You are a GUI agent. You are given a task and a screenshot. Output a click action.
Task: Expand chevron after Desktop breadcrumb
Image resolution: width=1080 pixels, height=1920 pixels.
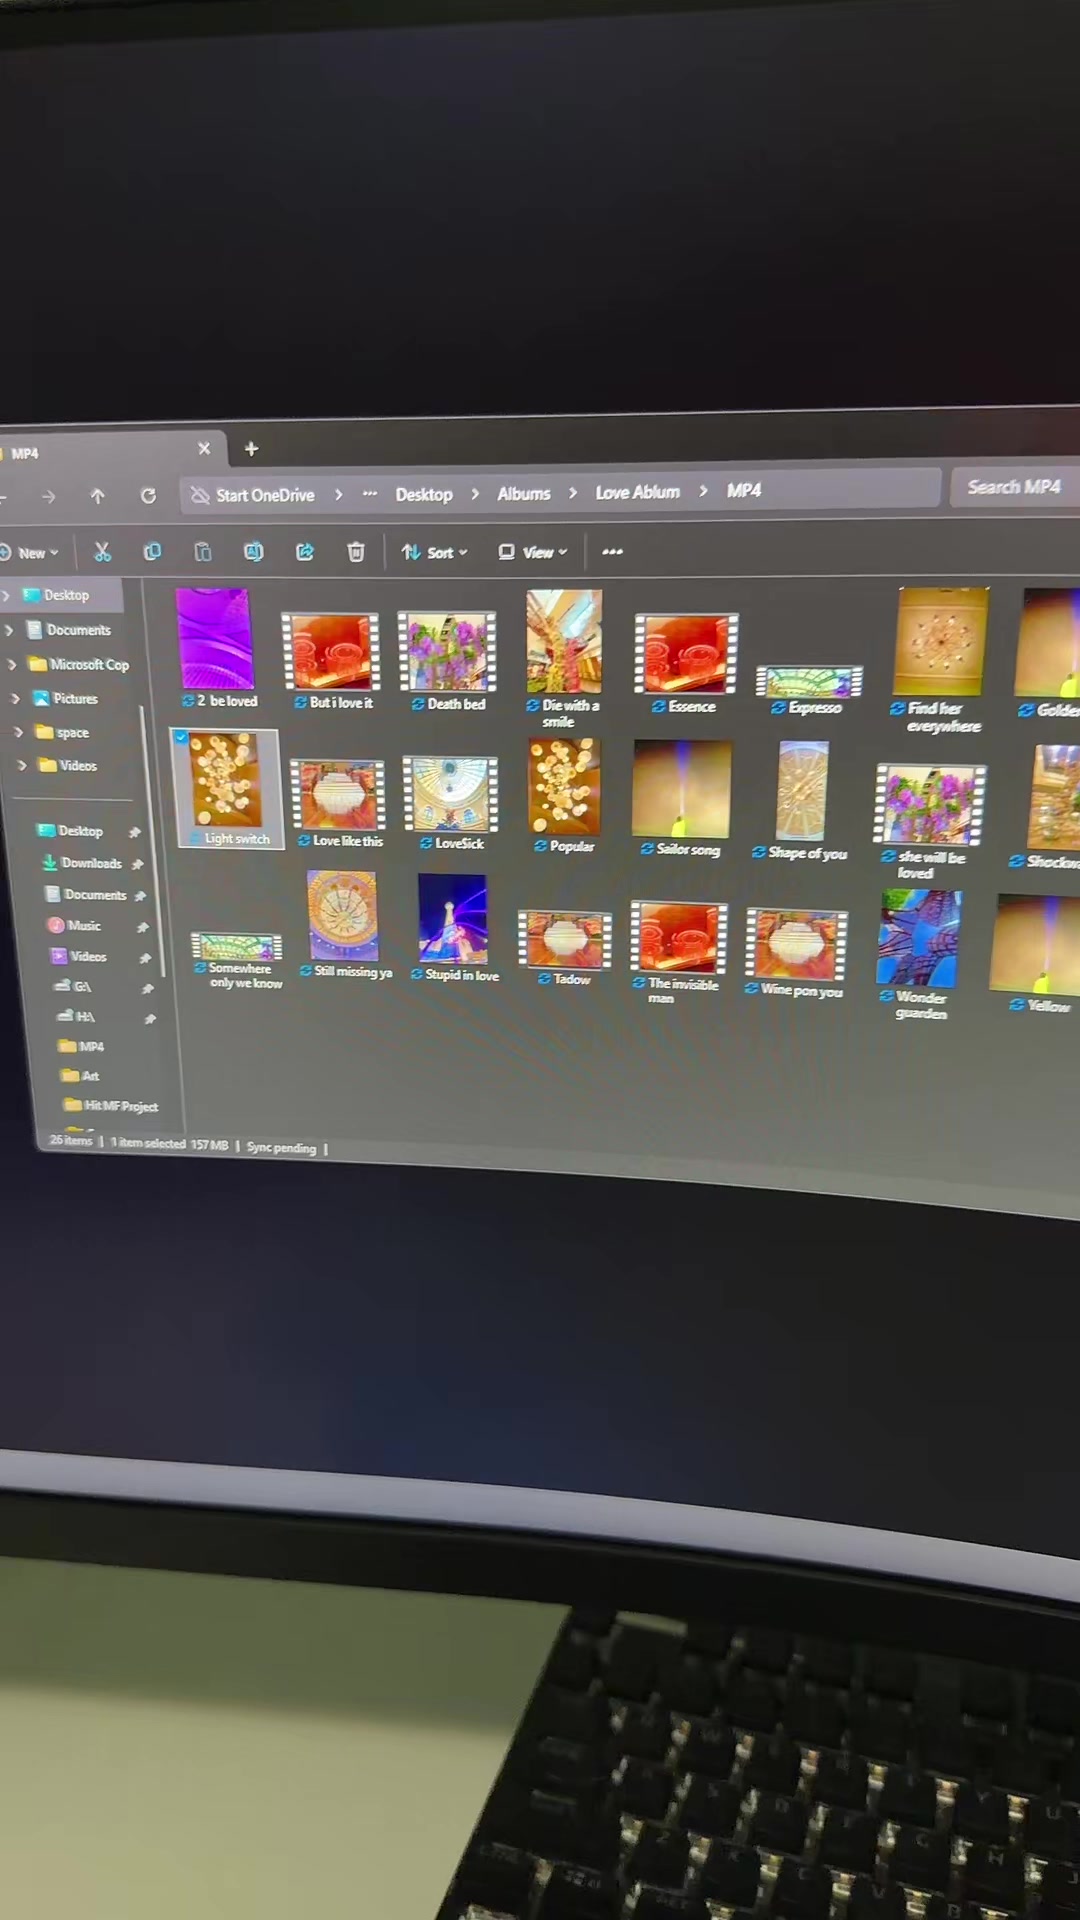coord(475,494)
